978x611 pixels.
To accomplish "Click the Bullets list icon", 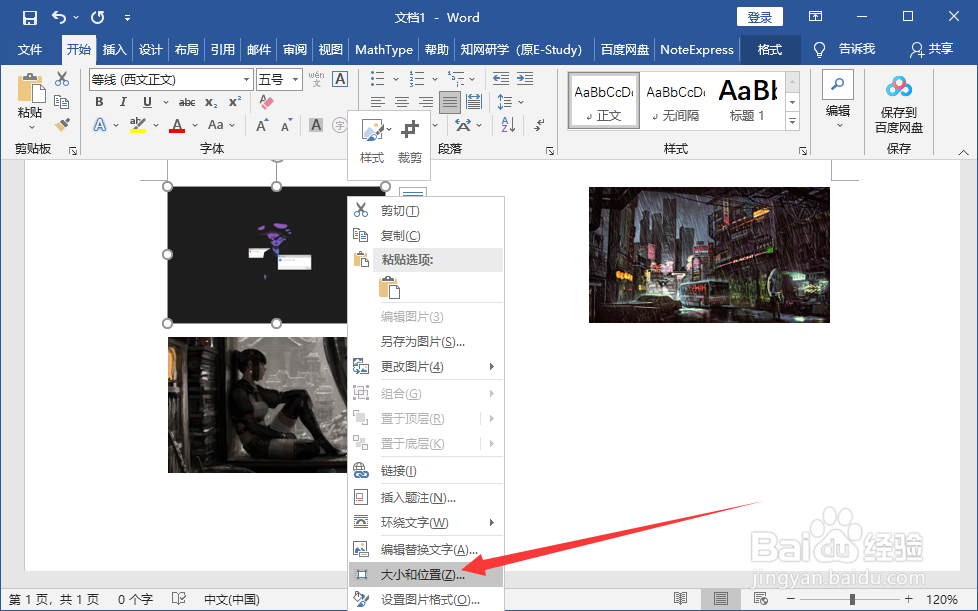I will (377, 79).
